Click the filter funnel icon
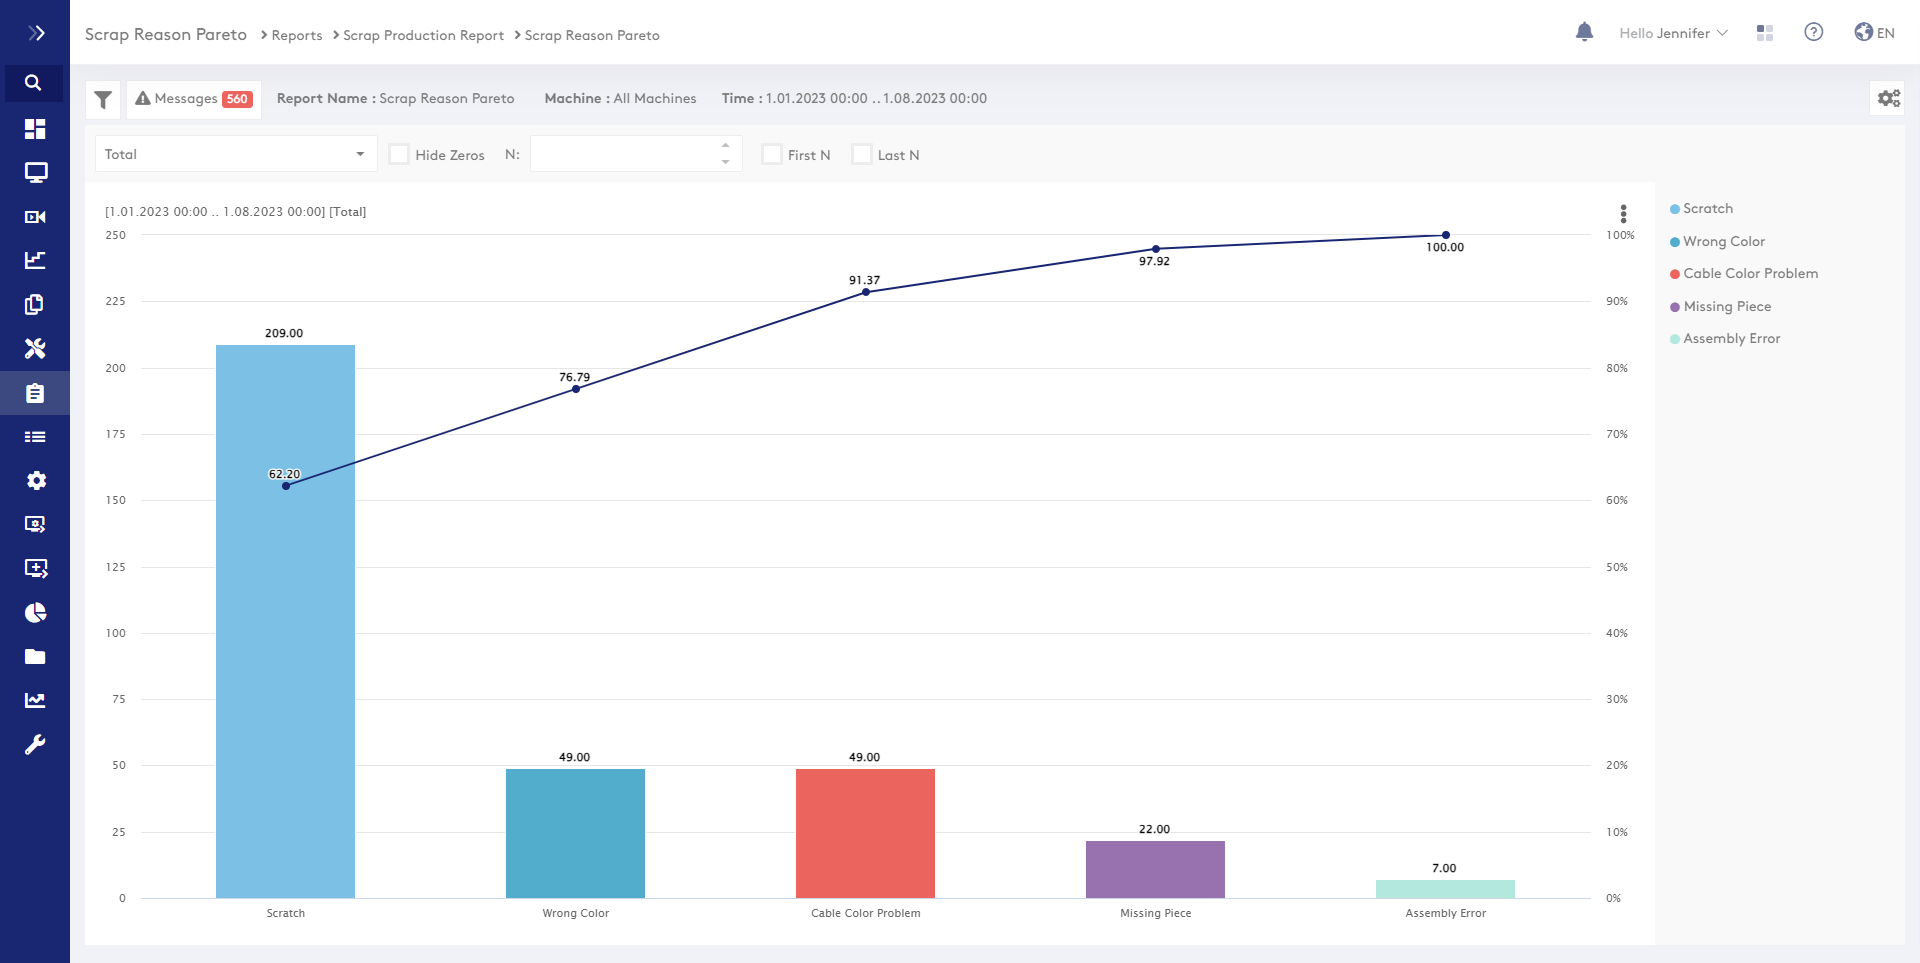The width and height of the screenshot is (1920, 963). click(x=103, y=99)
